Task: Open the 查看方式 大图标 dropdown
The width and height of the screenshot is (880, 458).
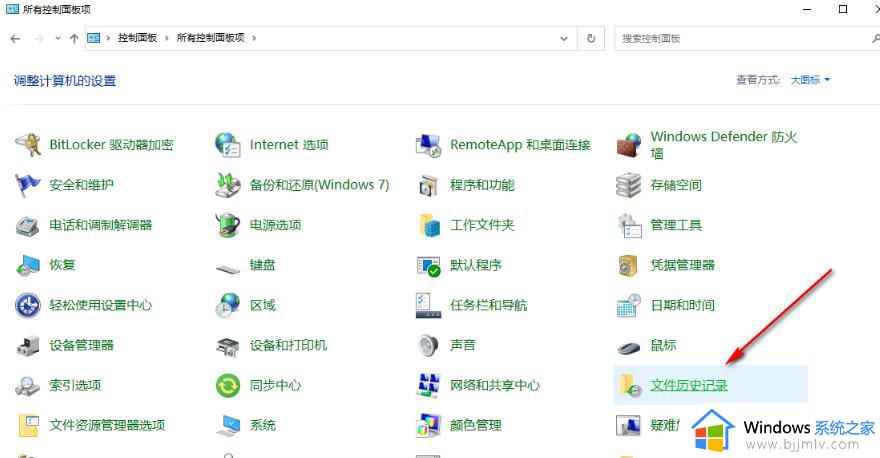Action: click(x=810, y=80)
